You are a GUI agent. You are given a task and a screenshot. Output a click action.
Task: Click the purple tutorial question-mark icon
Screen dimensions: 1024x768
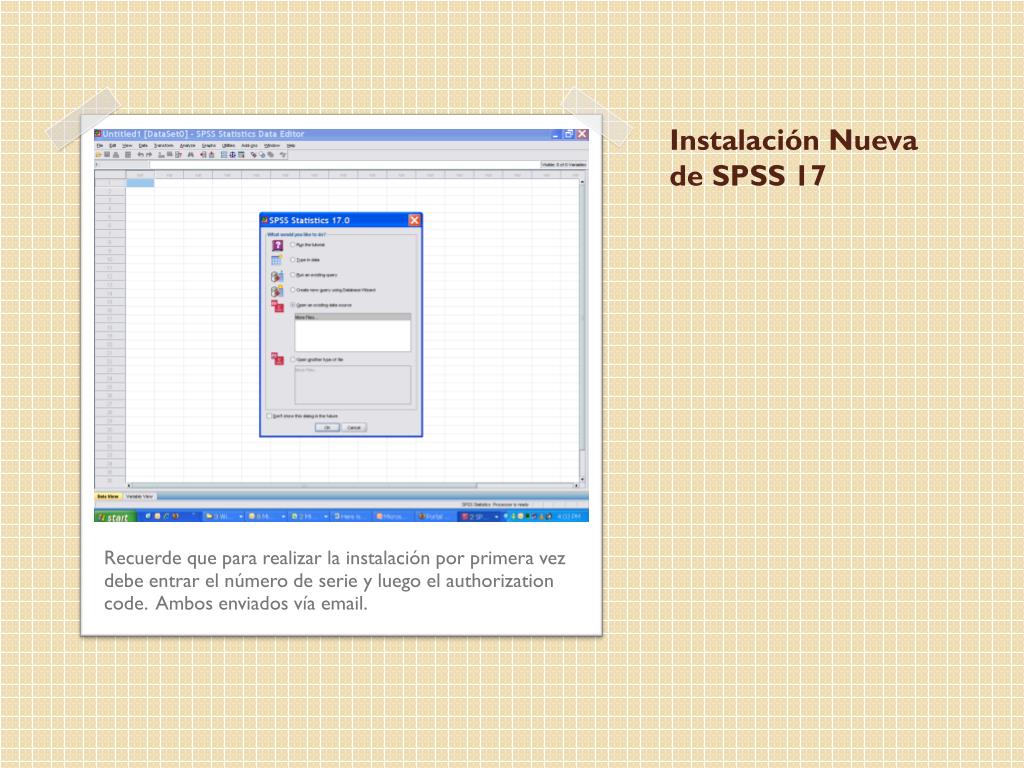277,246
